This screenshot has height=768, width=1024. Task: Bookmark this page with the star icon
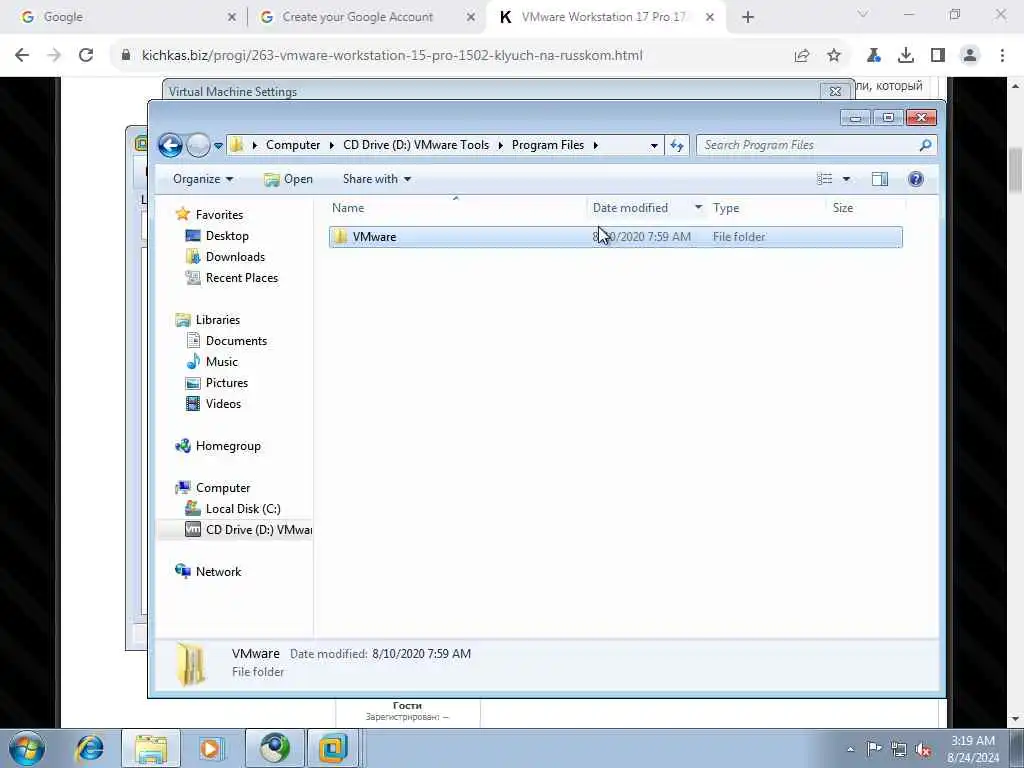[834, 56]
